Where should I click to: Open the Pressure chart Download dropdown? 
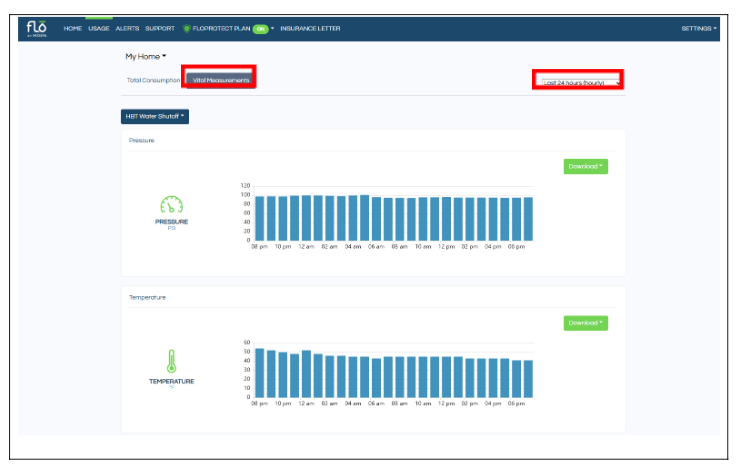[586, 166]
